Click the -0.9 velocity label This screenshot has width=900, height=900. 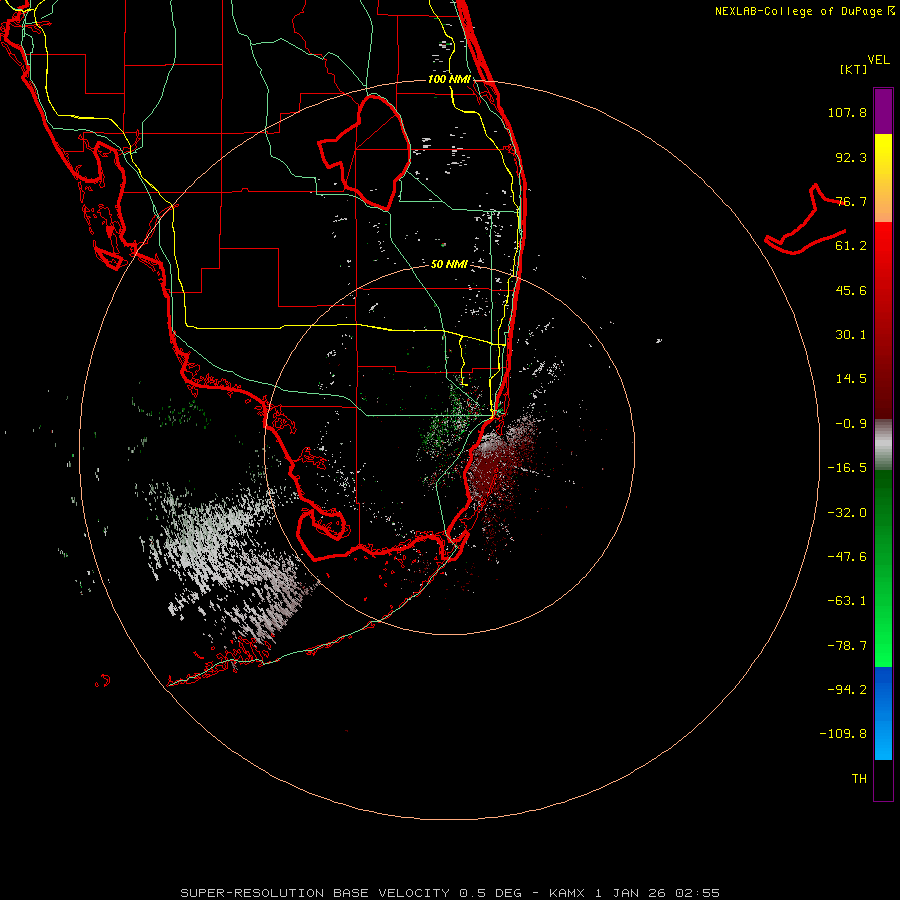851,424
